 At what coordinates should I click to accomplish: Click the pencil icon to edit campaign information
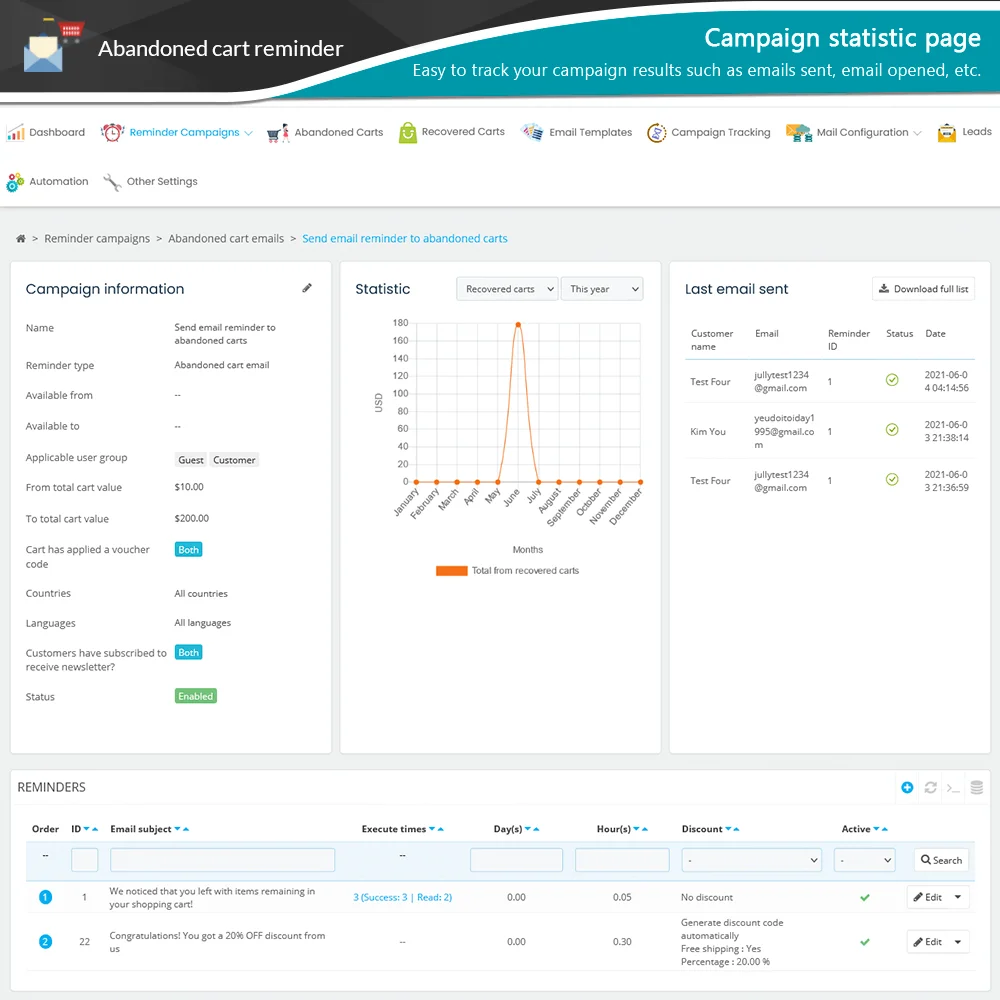click(x=307, y=288)
